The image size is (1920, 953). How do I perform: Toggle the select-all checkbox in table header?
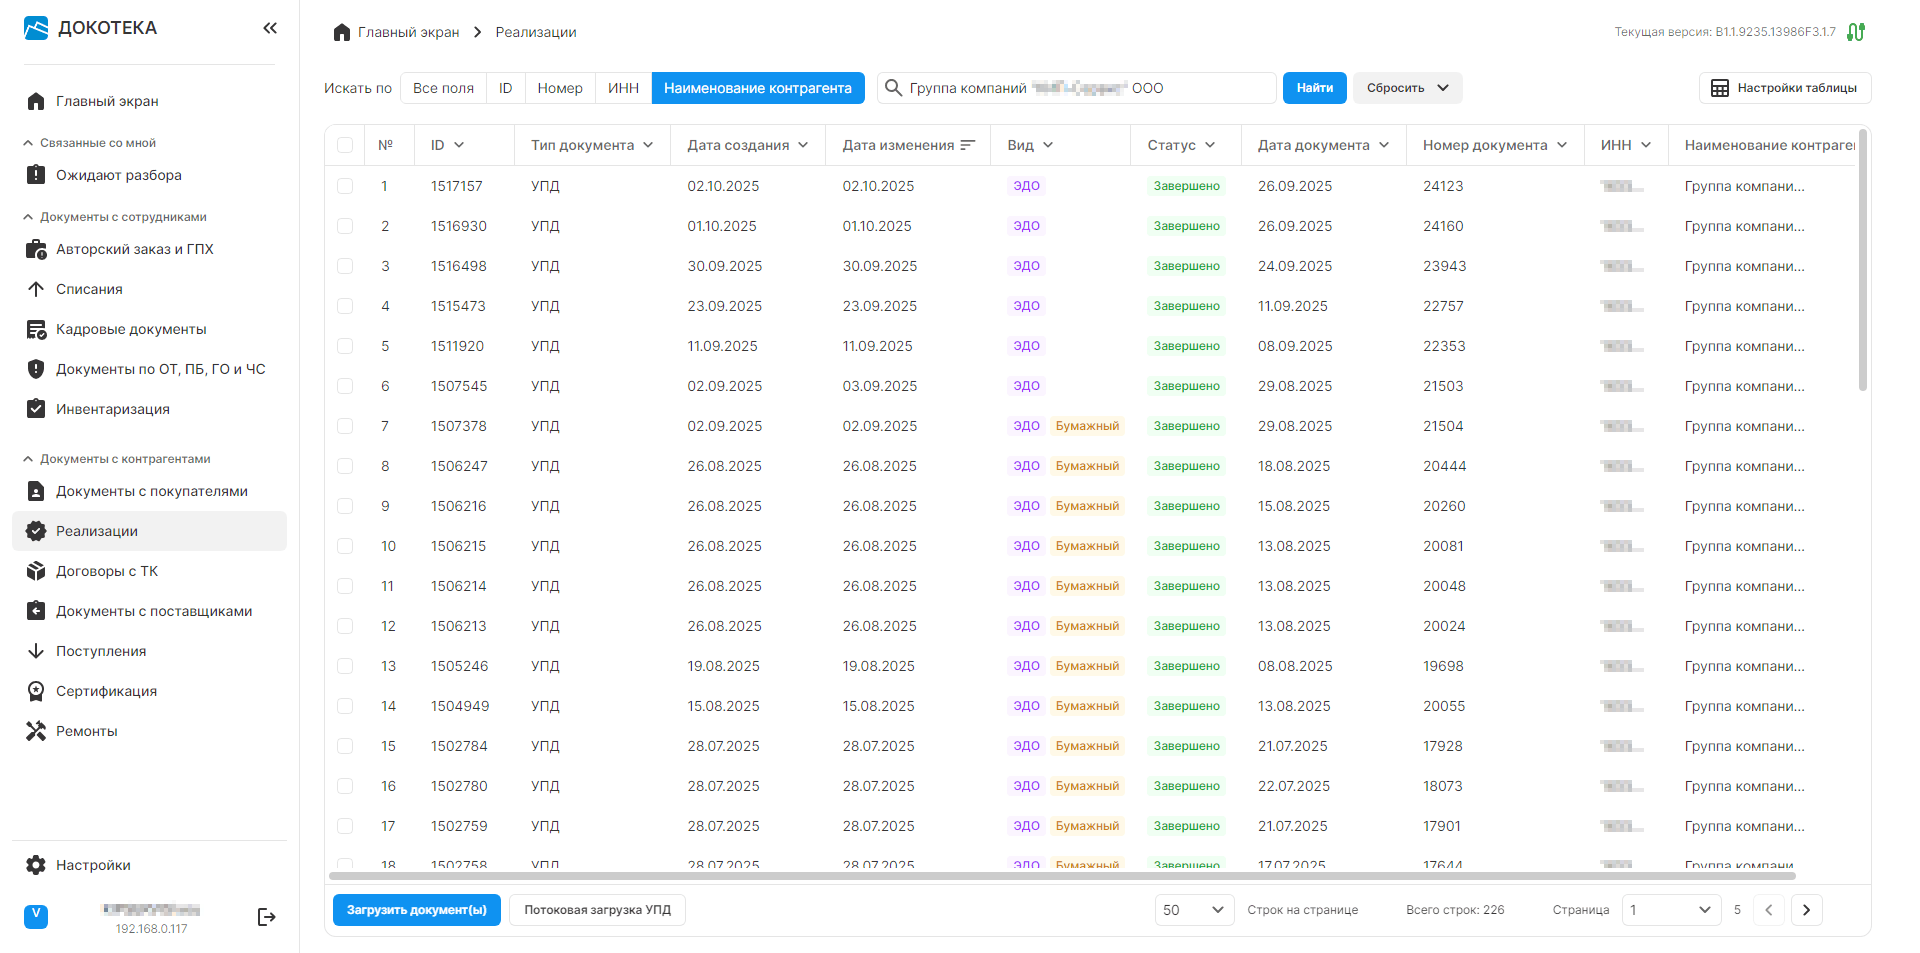point(345,145)
